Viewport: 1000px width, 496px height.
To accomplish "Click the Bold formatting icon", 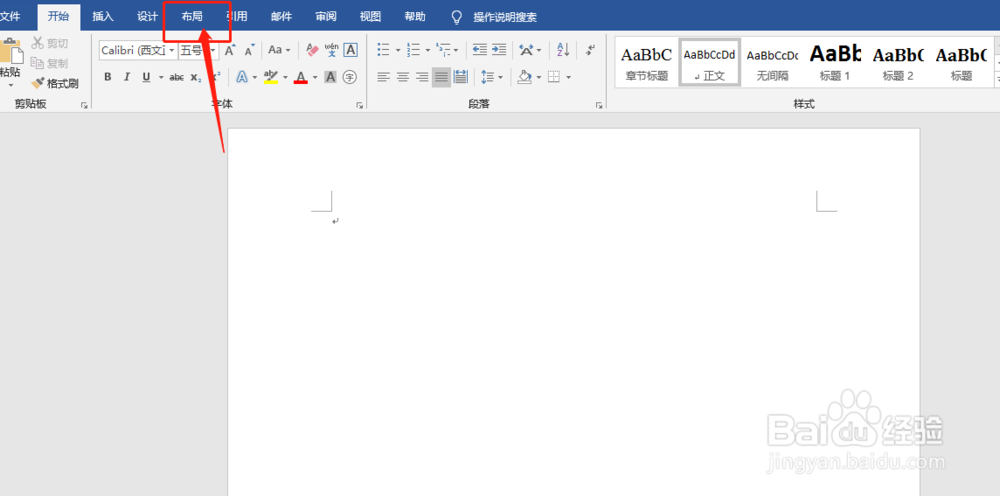I will pos(108,77).
